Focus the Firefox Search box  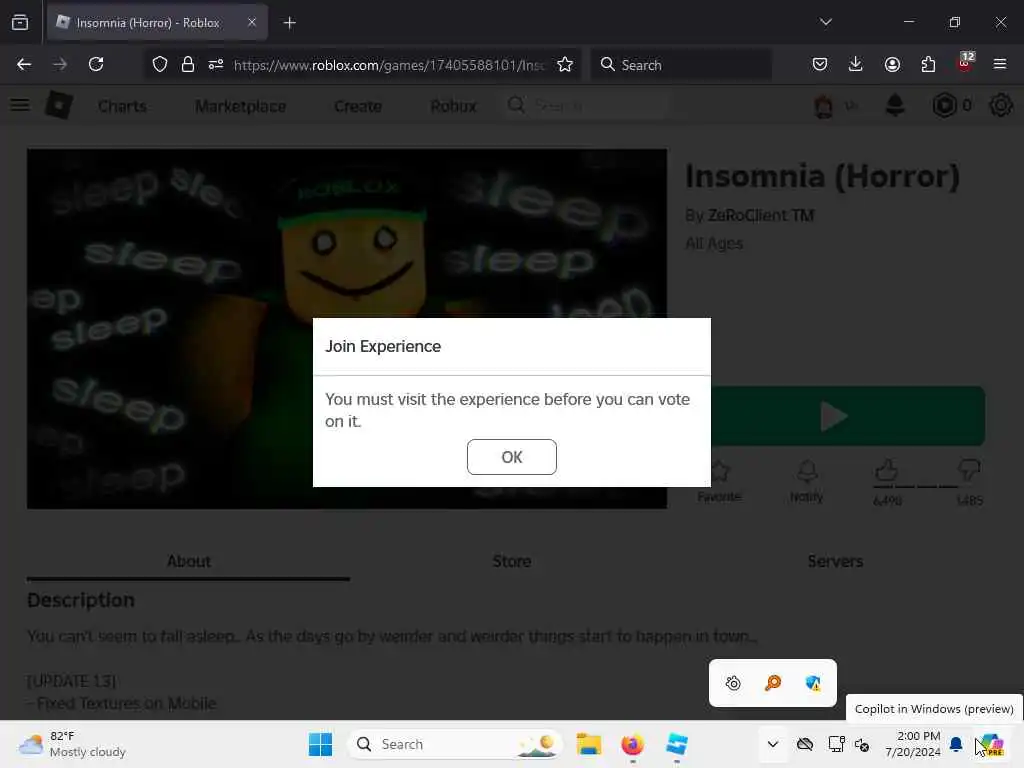click(681, 65)
